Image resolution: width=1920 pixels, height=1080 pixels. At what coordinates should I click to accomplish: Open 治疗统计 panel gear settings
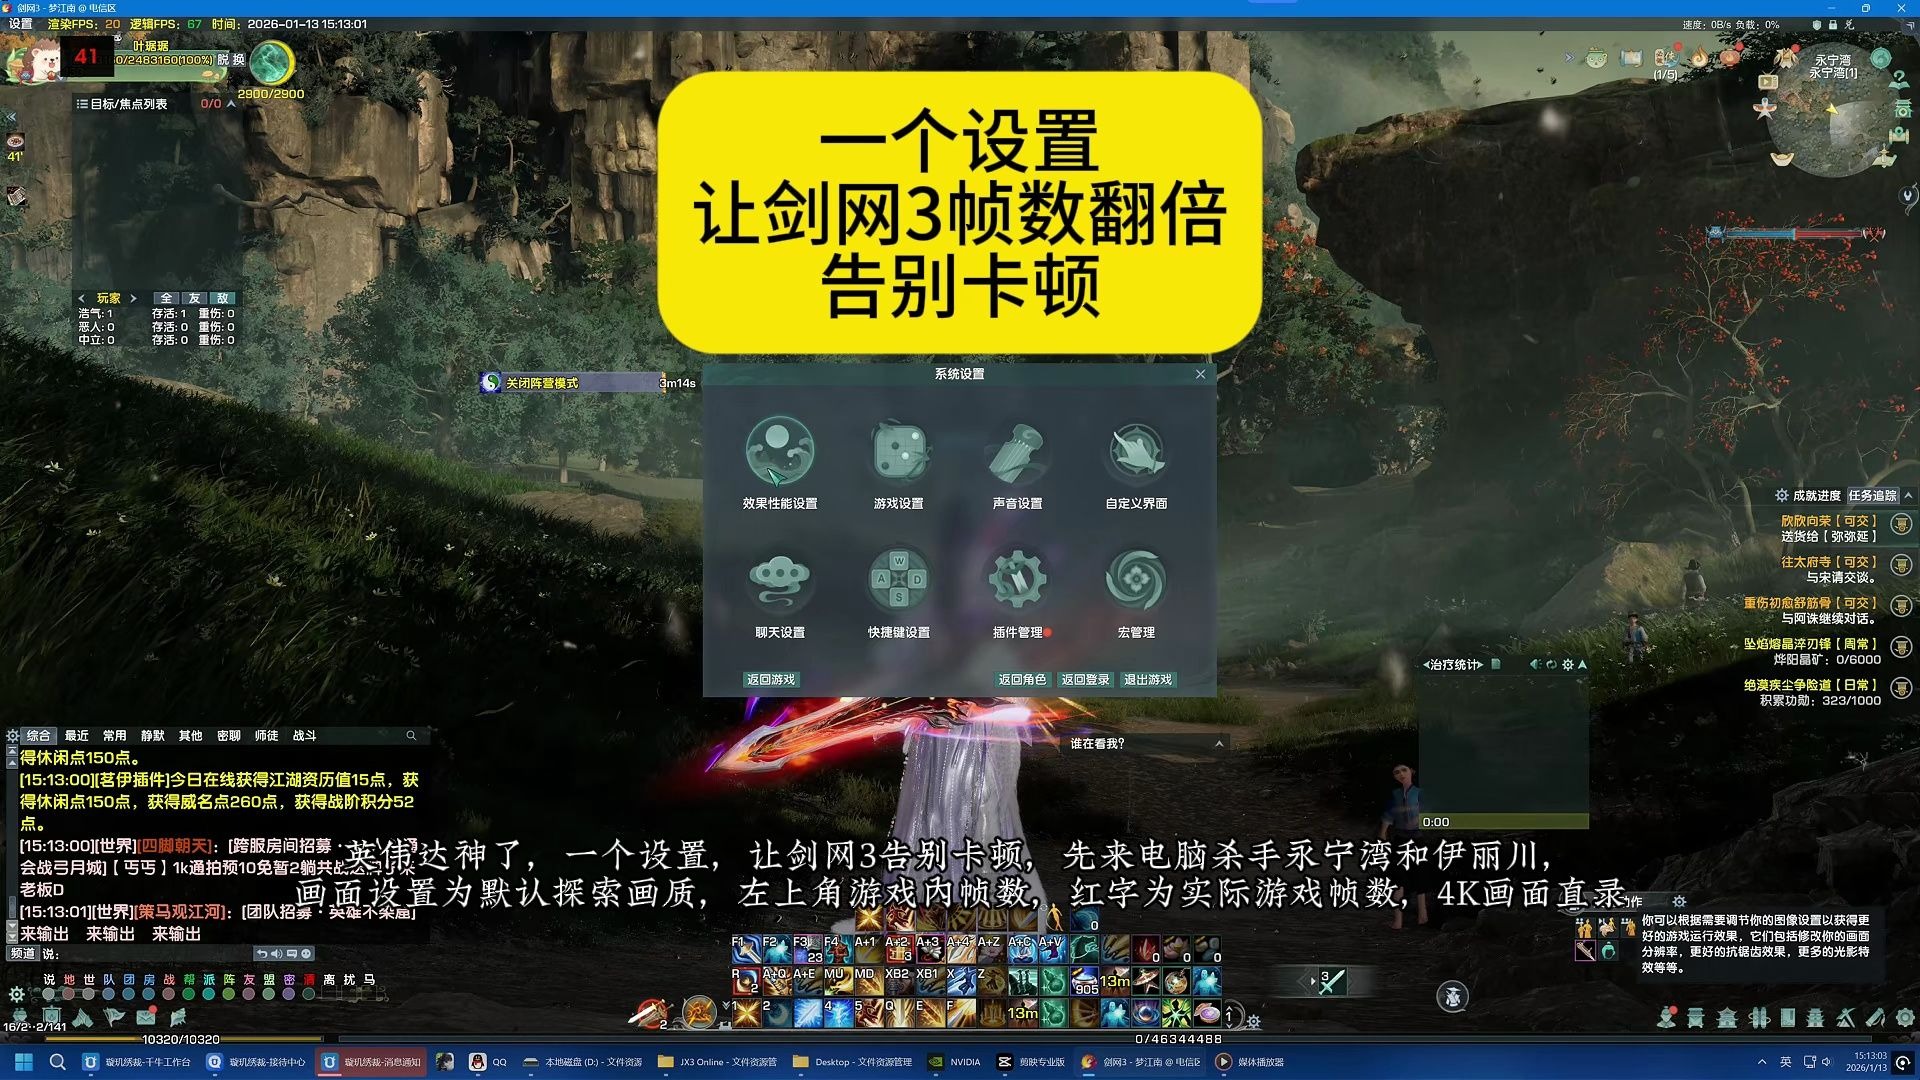click(x=1568, y=664)
